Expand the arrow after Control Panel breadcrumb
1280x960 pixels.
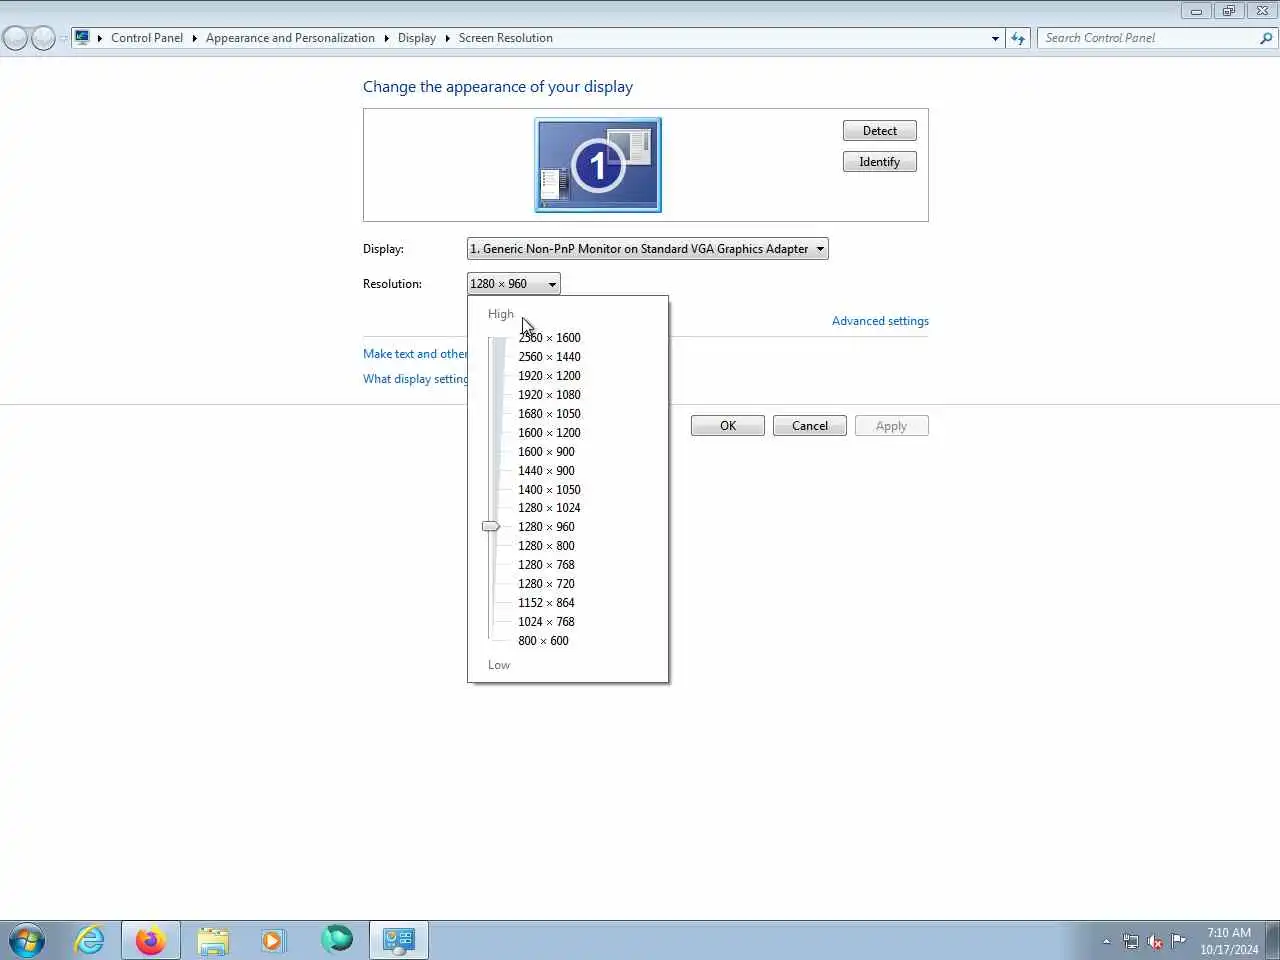pos(194,38)
